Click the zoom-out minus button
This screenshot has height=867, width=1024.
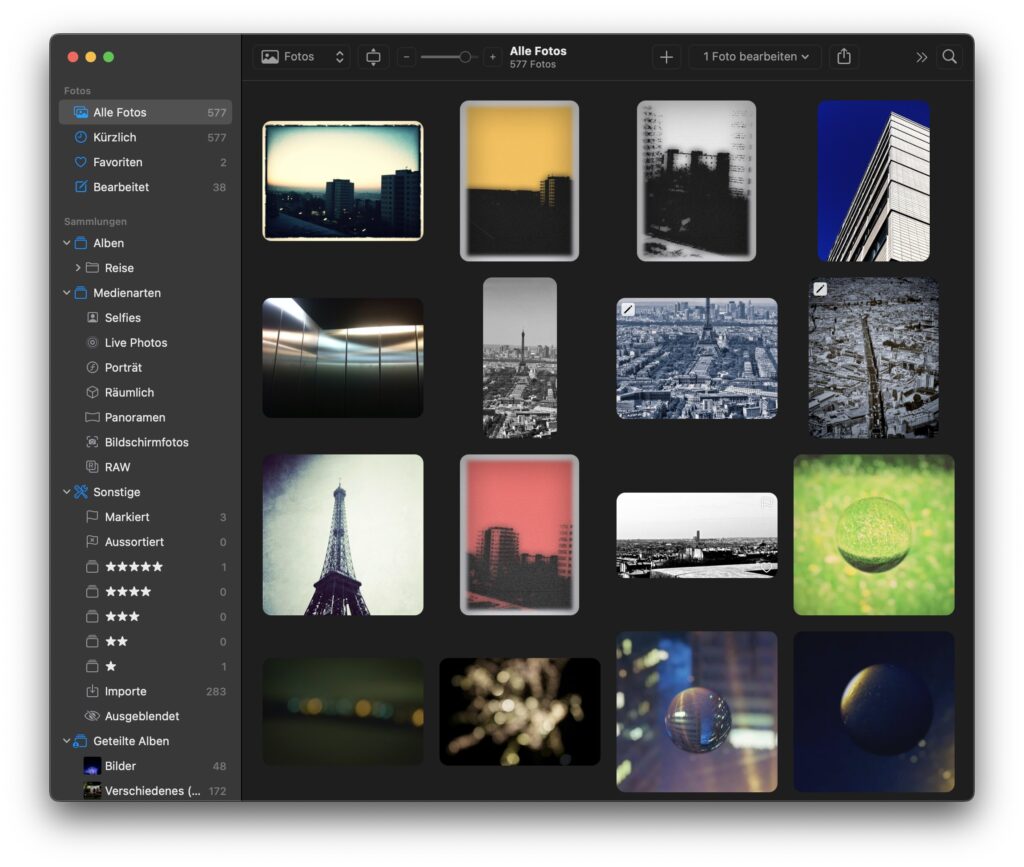406,57
